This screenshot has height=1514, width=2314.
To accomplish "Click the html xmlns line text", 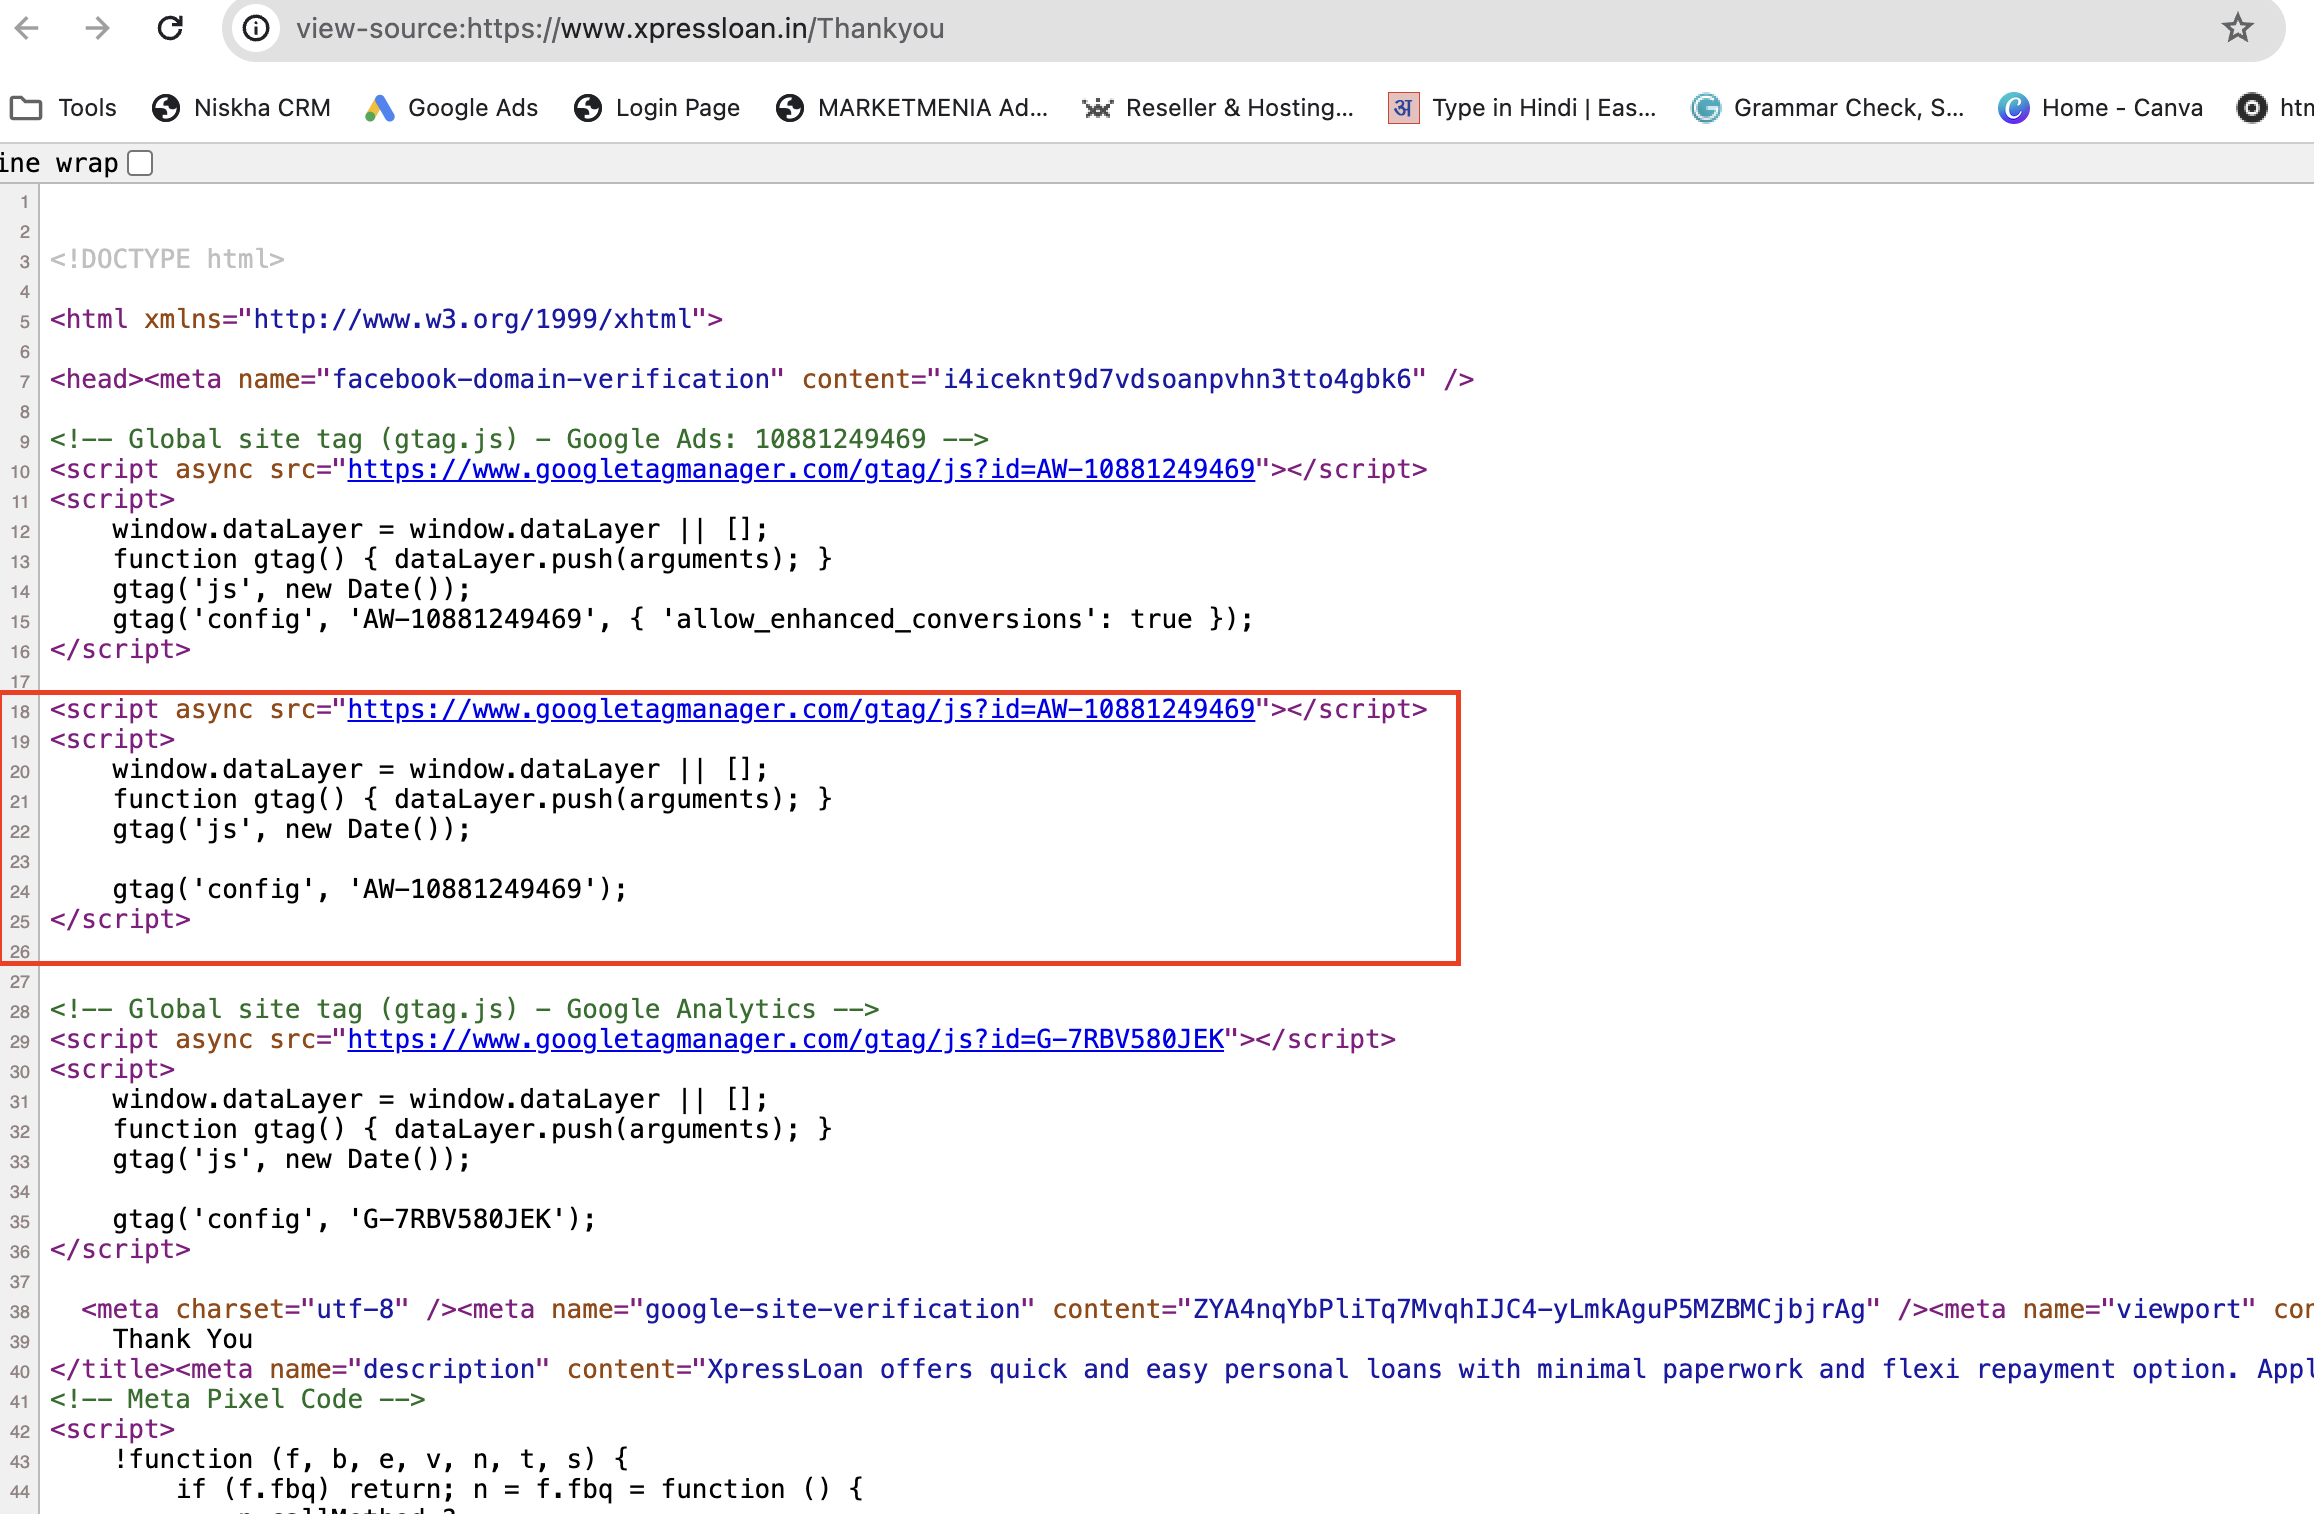I will click(386, 319).
